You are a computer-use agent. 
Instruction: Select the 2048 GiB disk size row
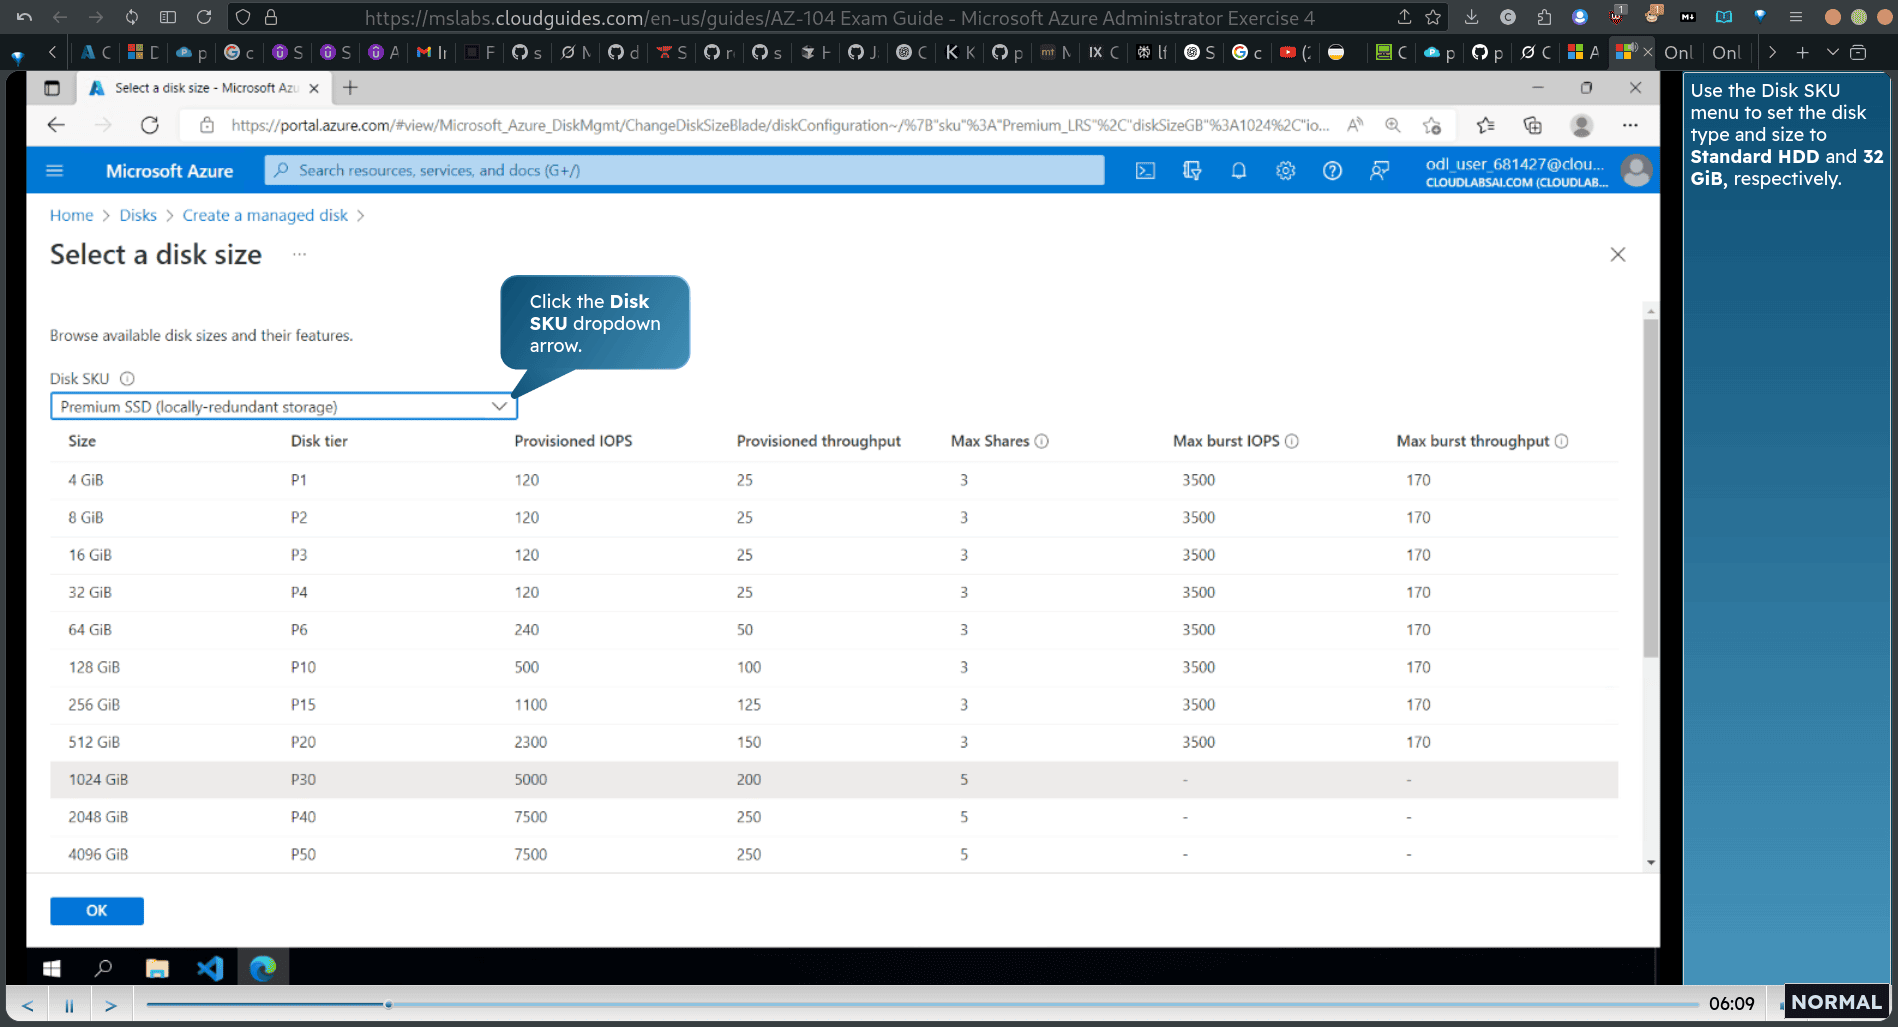click(x=834, y=817)
